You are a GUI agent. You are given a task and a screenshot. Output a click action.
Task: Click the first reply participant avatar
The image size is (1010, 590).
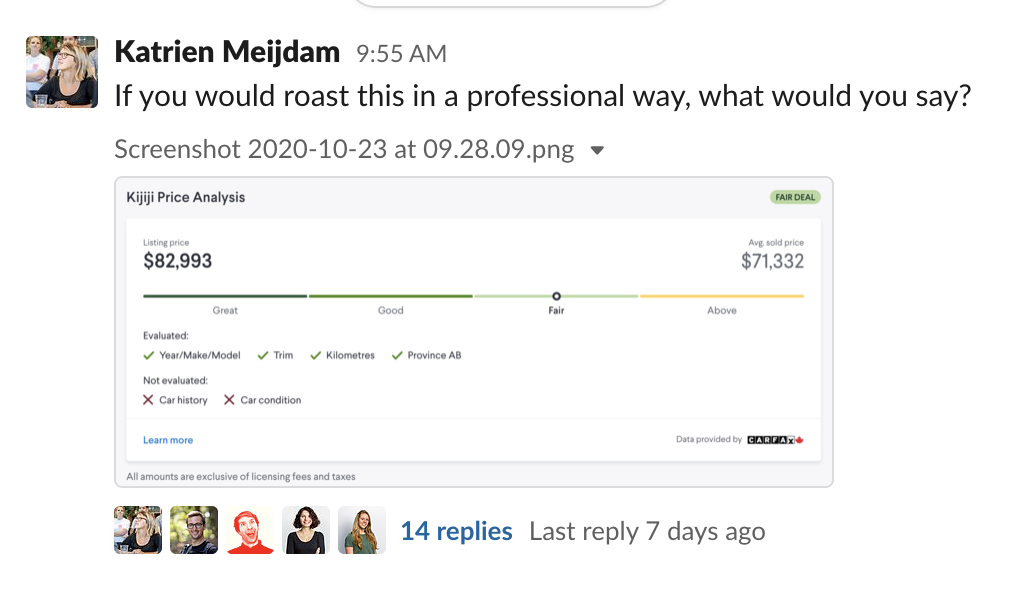[137, 529]
